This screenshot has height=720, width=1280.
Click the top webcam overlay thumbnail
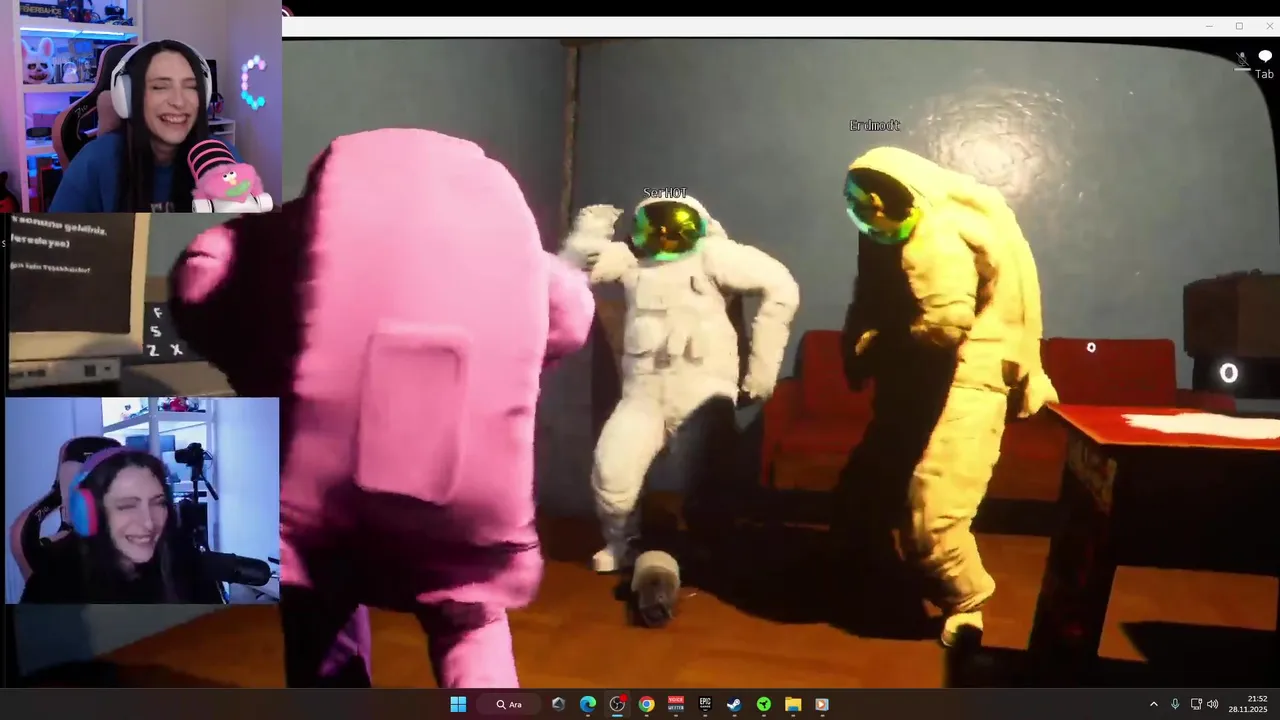141,106
